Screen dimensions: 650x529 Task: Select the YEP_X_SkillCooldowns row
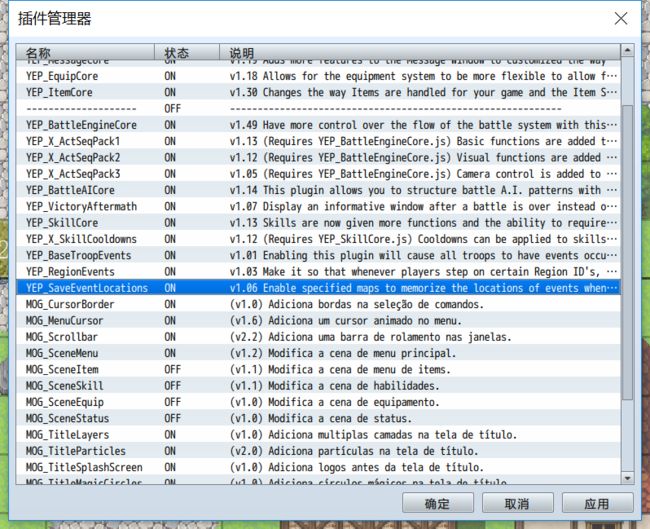coord(318,239)
